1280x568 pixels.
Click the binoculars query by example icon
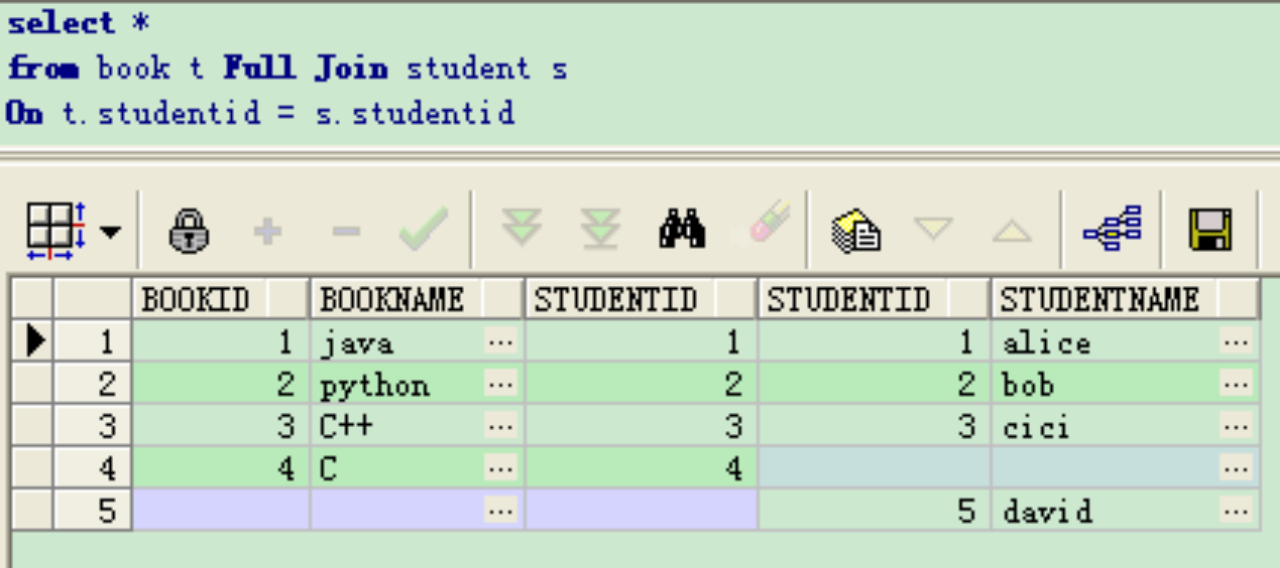coord(683,229)
